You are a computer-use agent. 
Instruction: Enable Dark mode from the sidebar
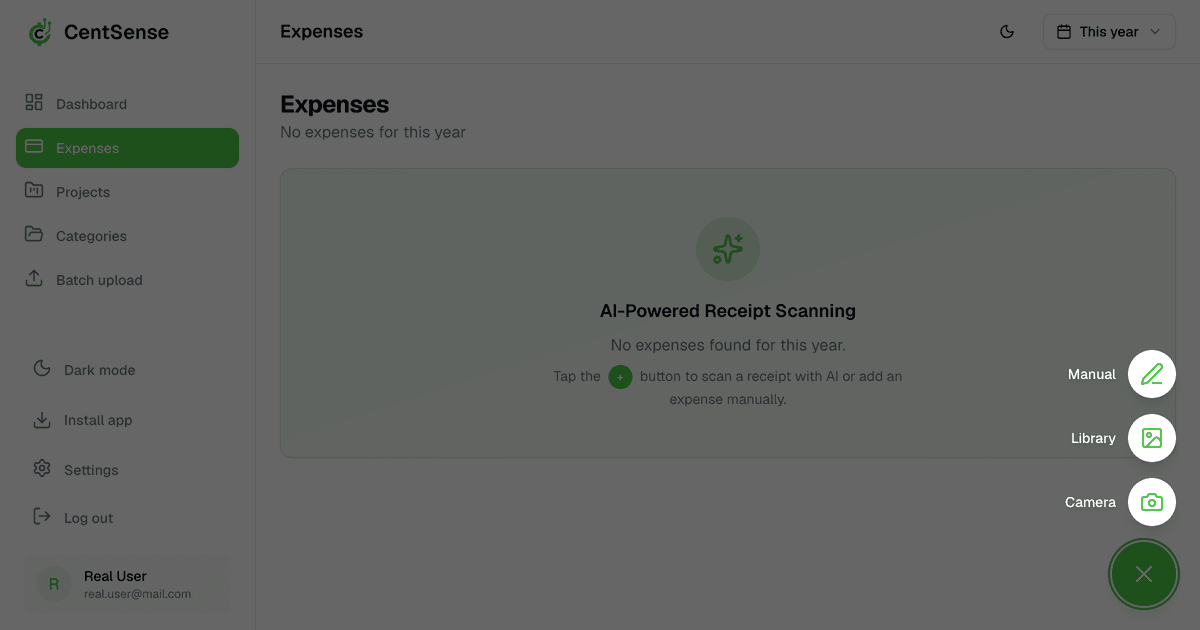97,369
